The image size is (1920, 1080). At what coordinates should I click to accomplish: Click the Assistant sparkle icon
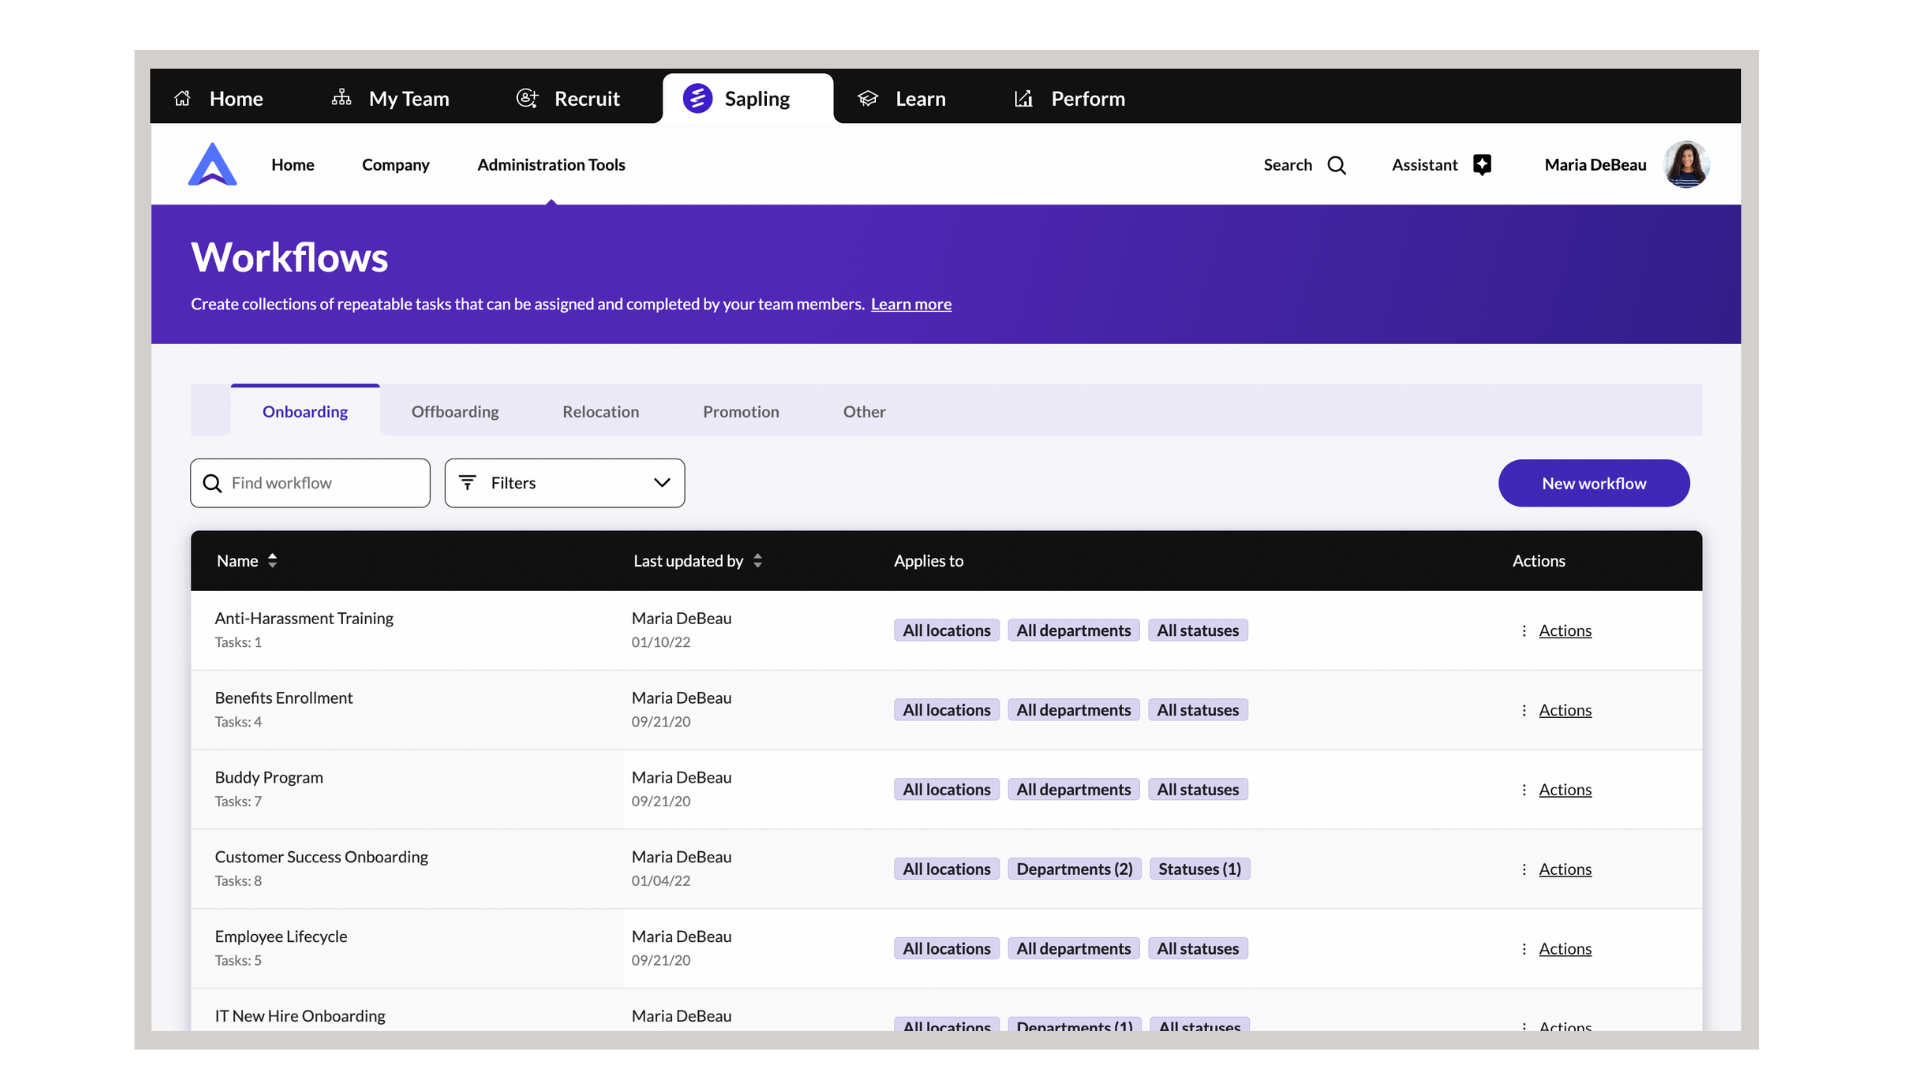[1483, 164]
